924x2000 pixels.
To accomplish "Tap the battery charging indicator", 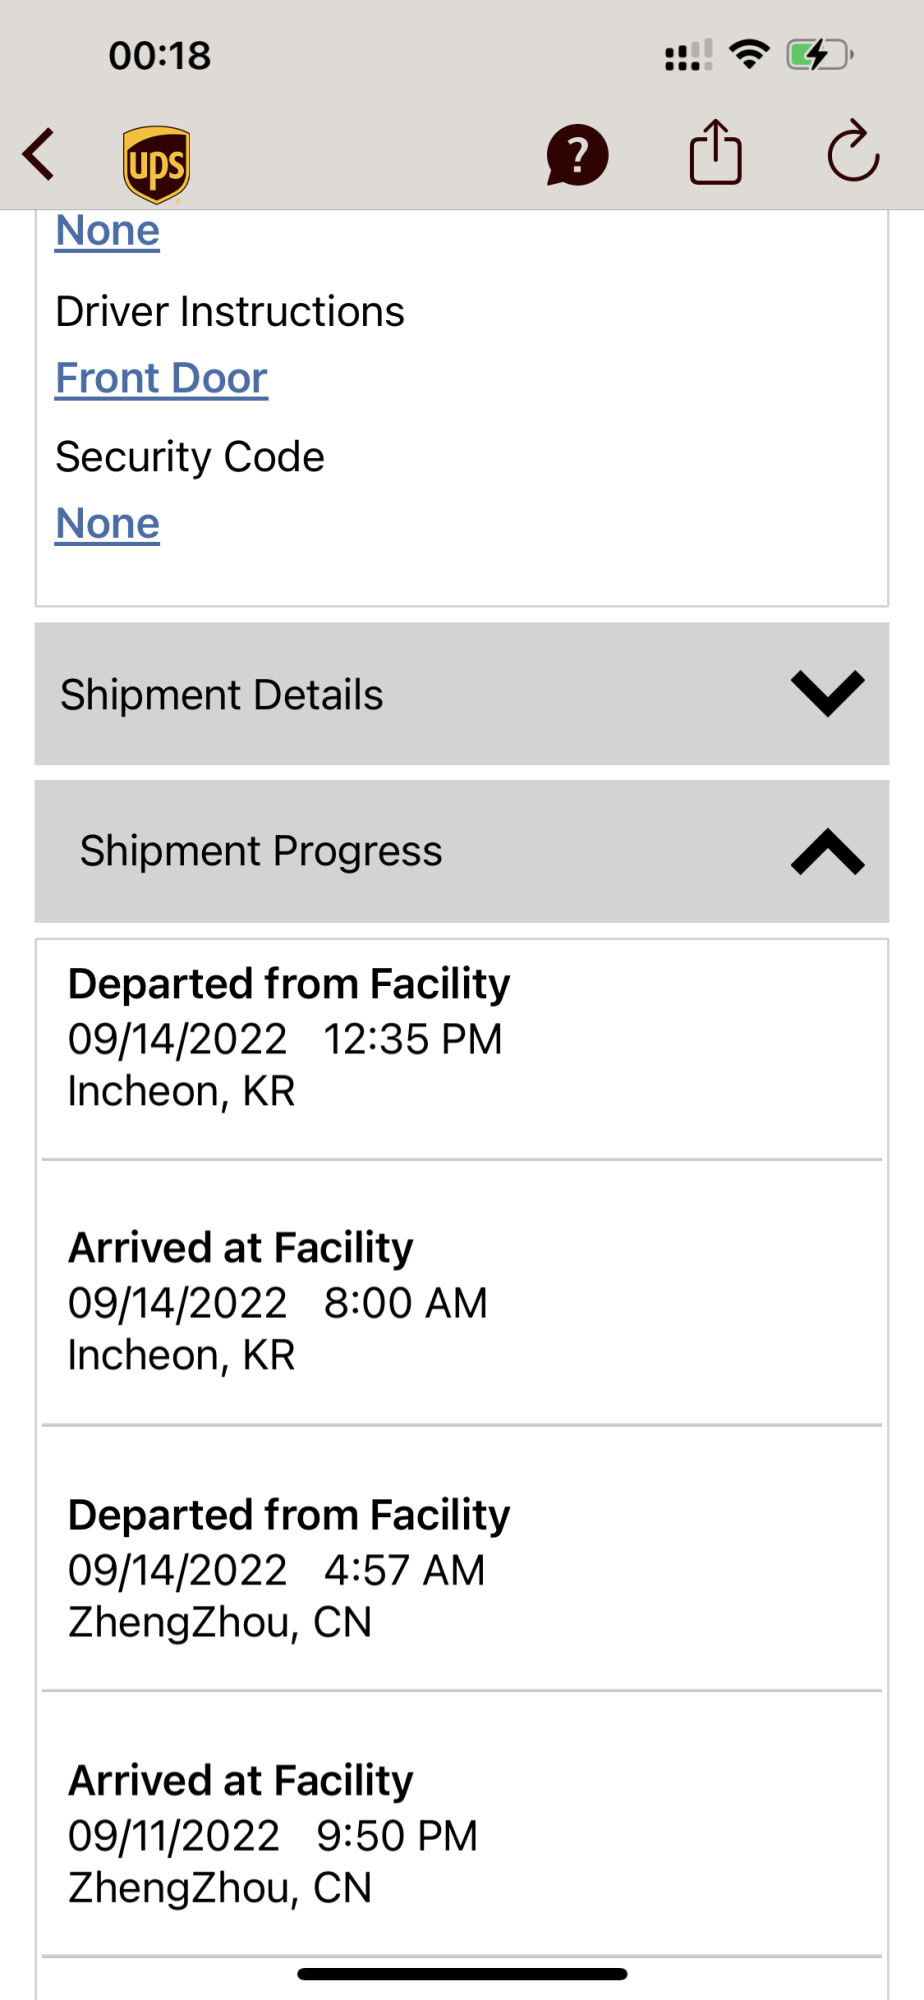I will [x=819, y=54].
